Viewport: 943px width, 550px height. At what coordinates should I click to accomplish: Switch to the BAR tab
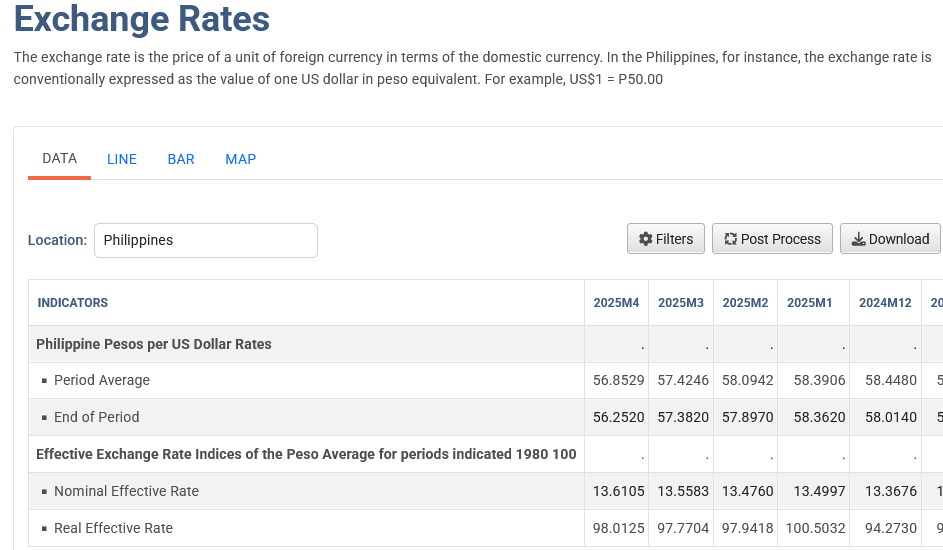pos(181,159)
